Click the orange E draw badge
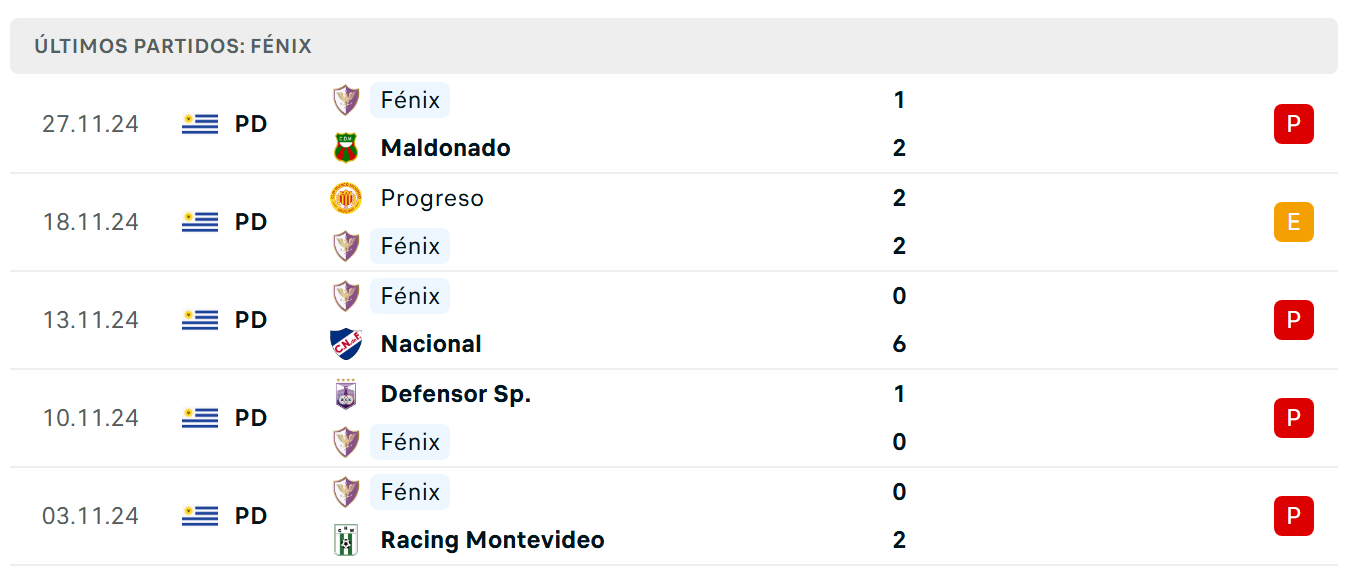This screenshot has width=1353, height=582. click(1294, 222)
